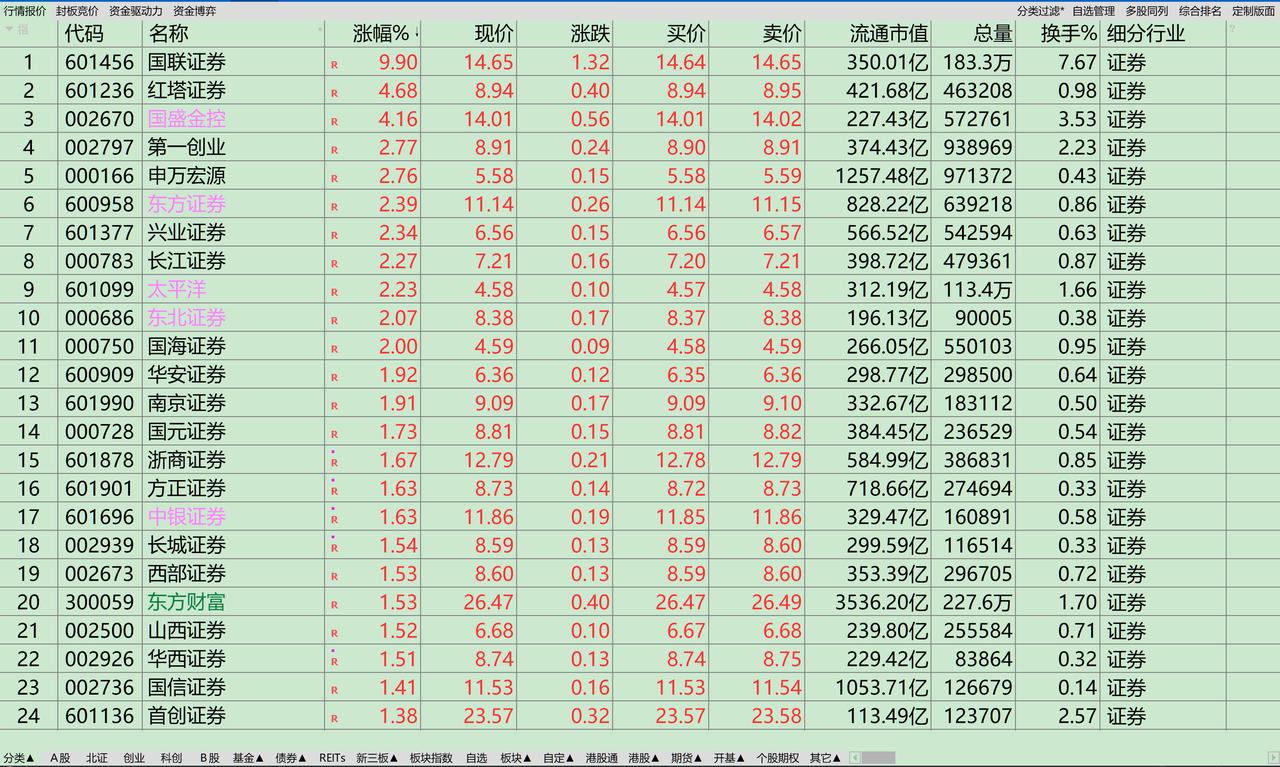The width and height of the screenshot is (1280, 767).
Task: Switch to the 资金博弈 tab
Action: pyautogui.click(x=194, y=10)
